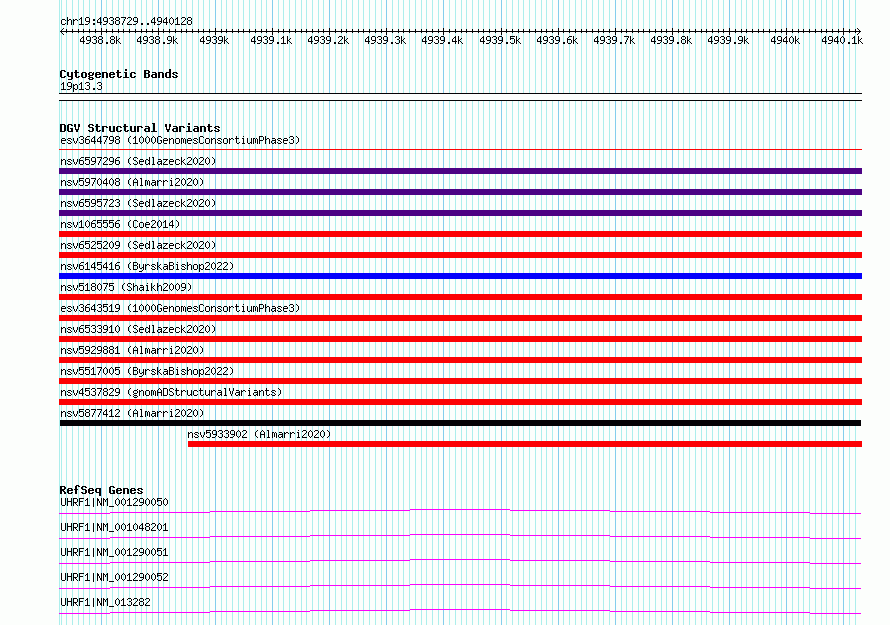Open variant nsv5933902 (Almarri2020)

tap(259, 434)
